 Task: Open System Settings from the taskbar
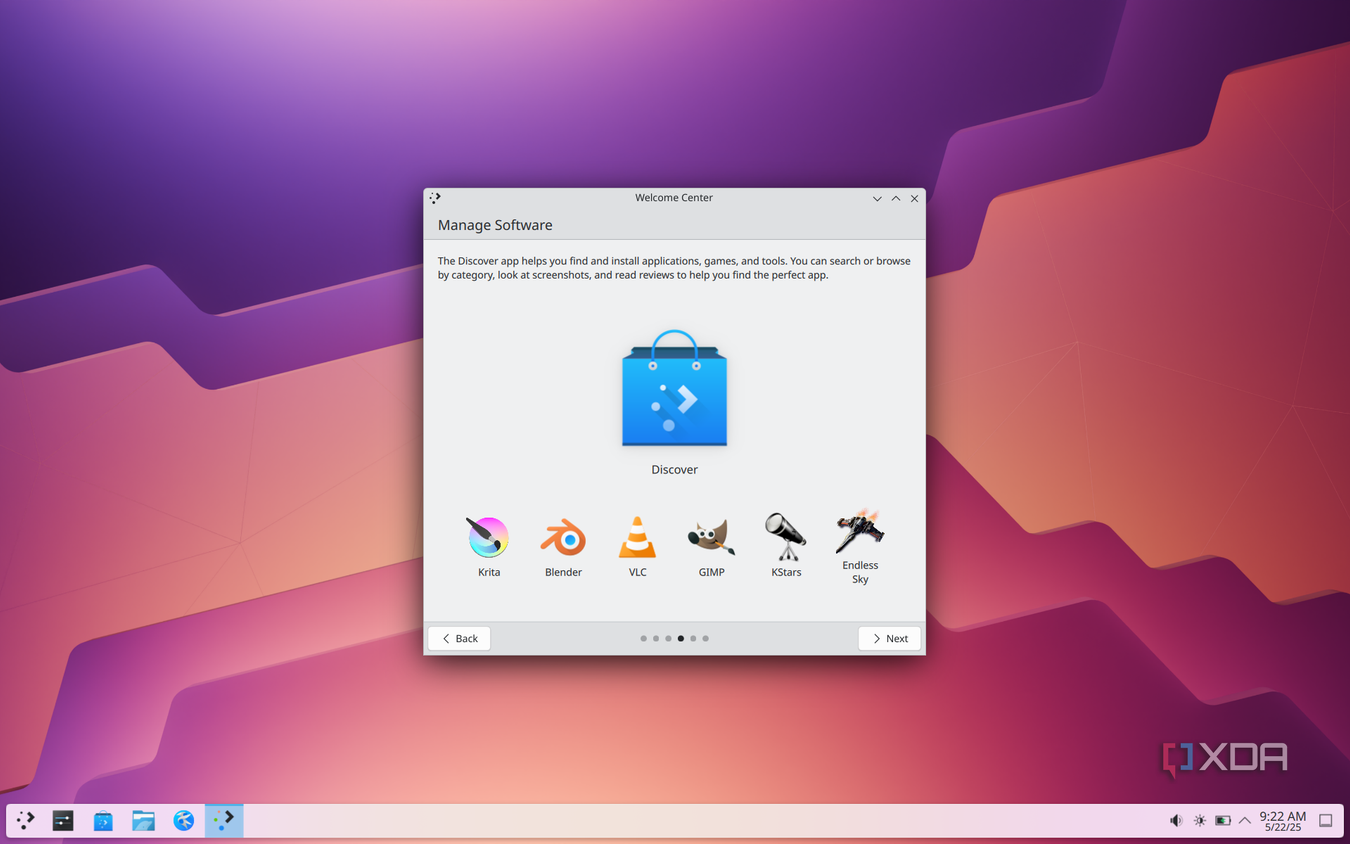pyautogui.click(x=63, y=821)
